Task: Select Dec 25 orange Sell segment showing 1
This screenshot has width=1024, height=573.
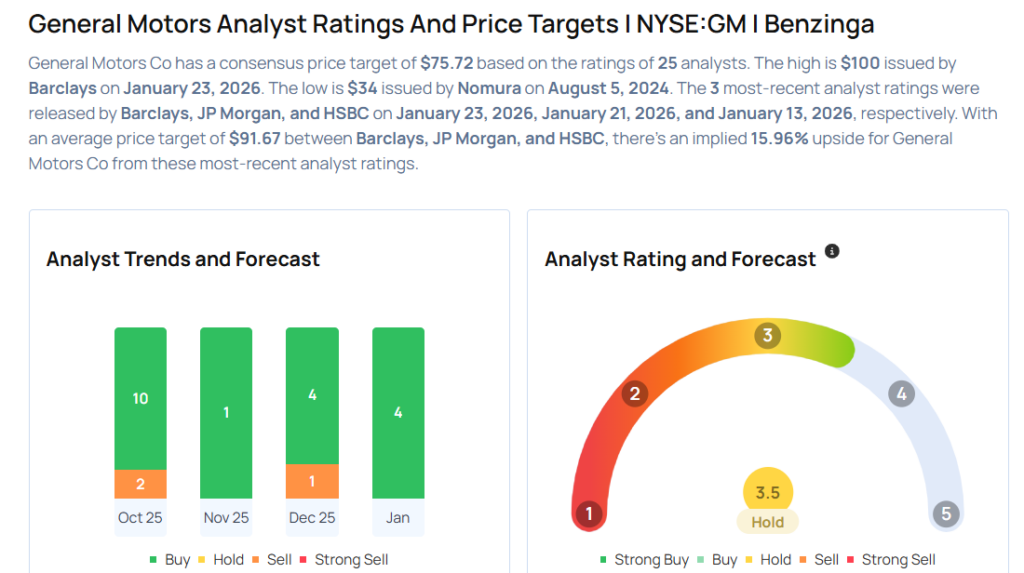Action: (312, 481)
